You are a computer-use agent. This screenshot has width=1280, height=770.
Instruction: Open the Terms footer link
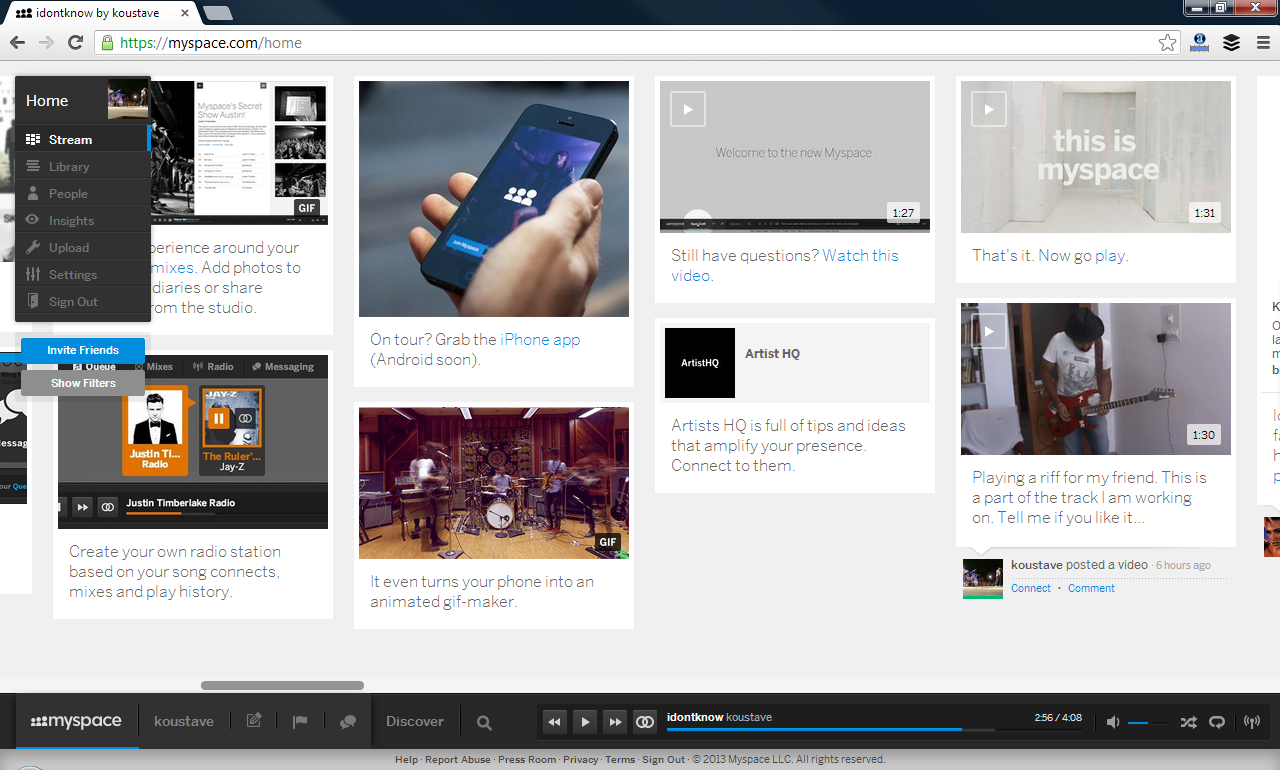click(620, 759)
